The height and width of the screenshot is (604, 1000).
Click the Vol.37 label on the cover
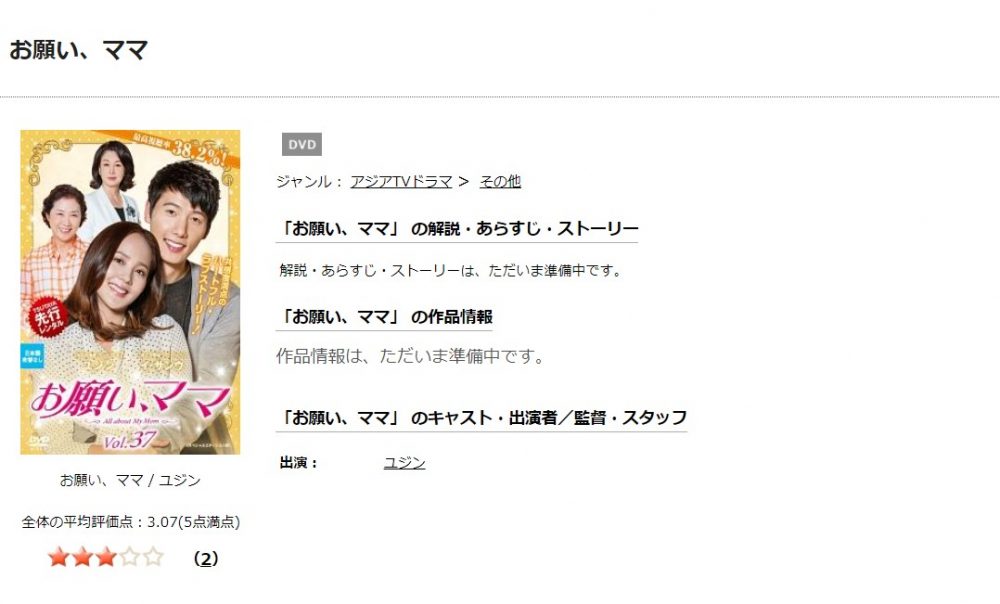point(129,440)
